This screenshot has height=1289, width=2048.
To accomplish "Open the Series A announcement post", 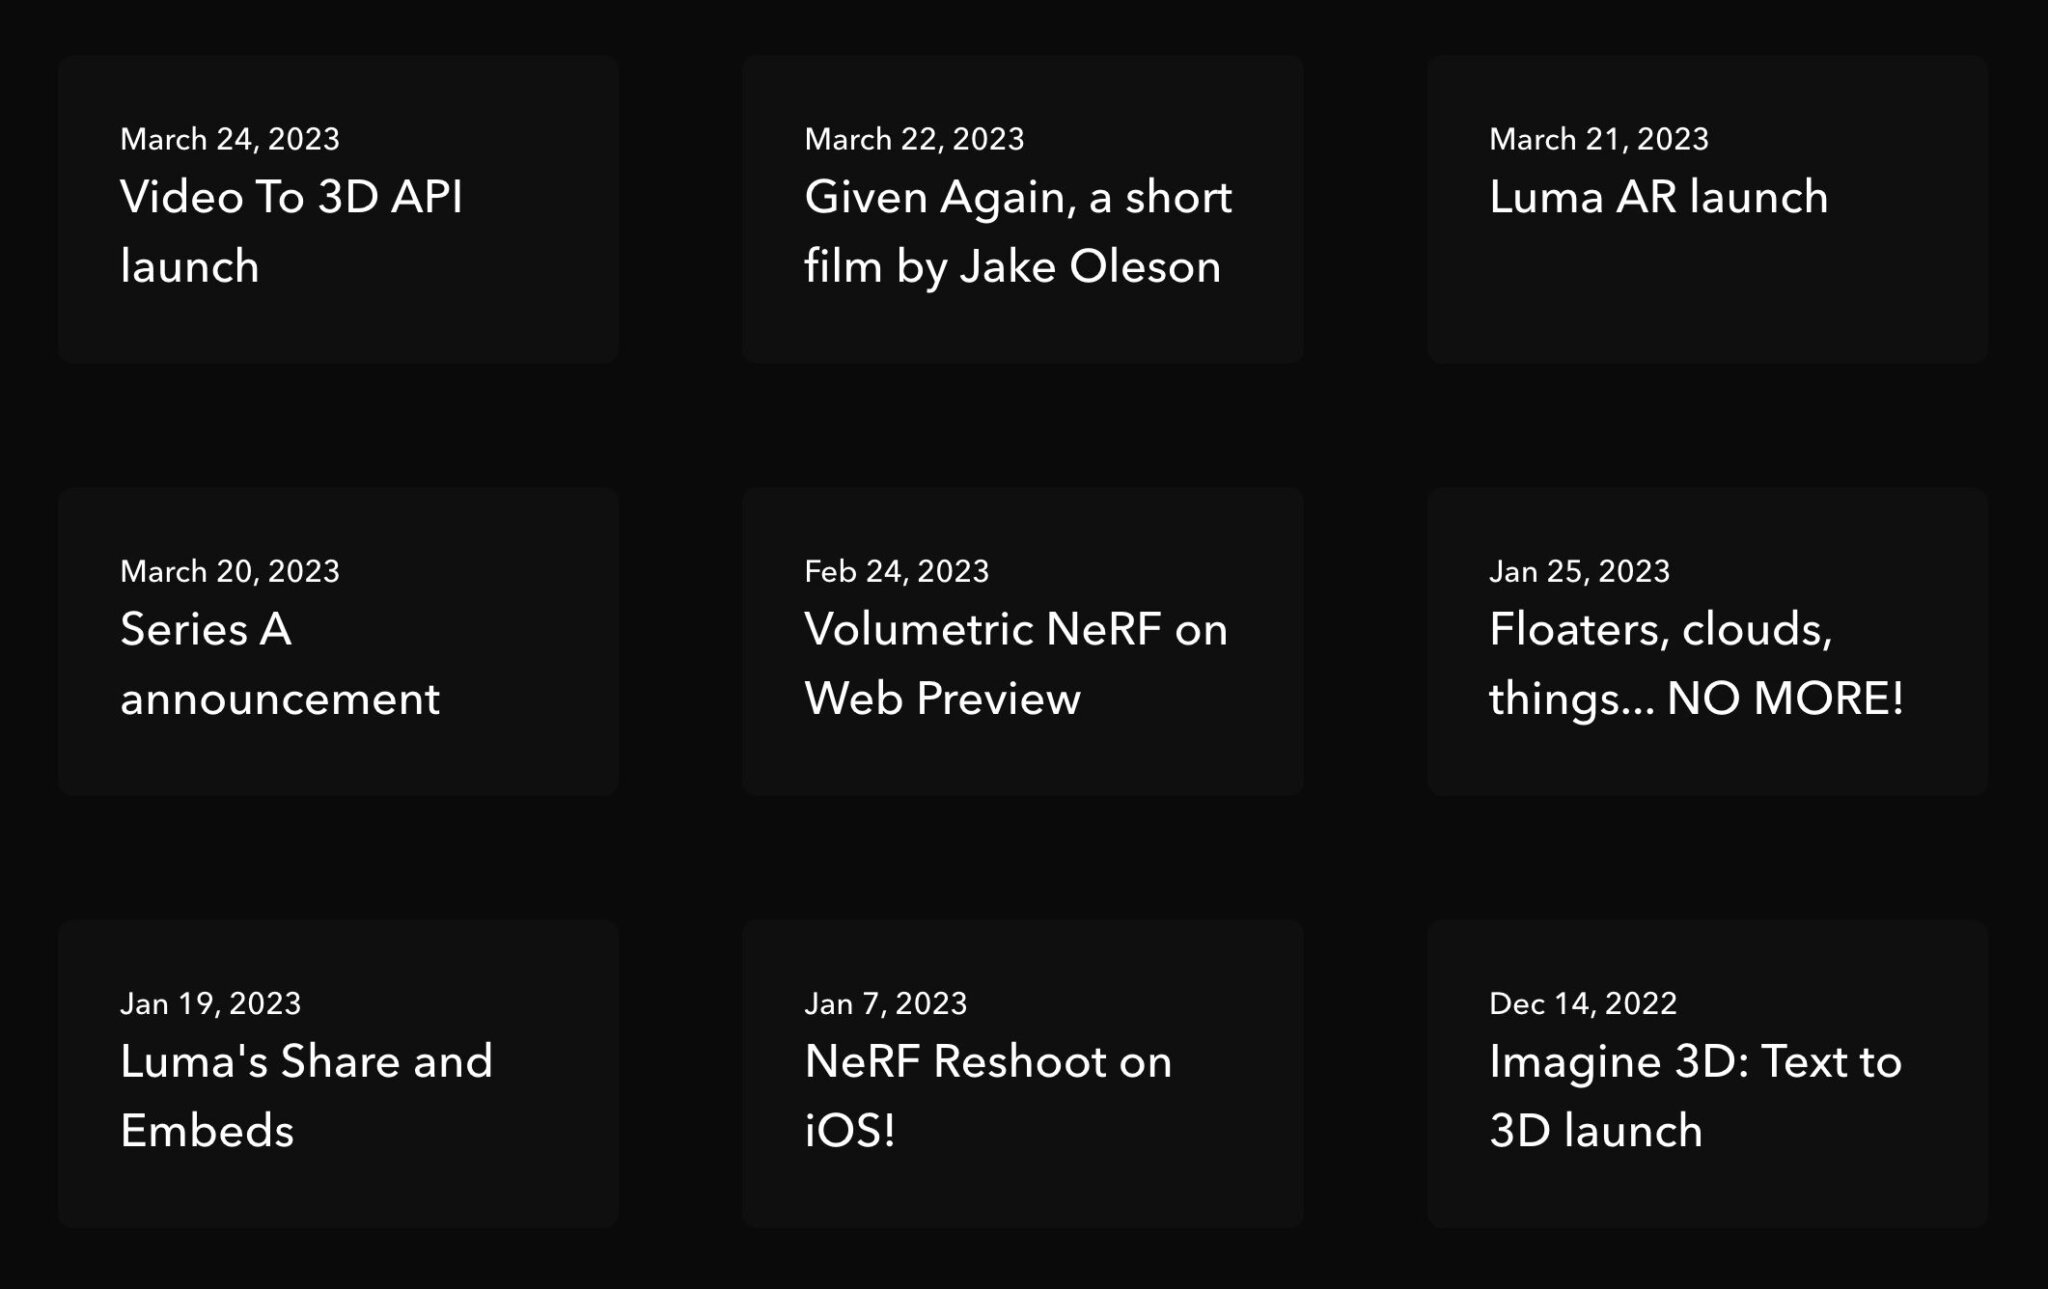I will point(279,663).
